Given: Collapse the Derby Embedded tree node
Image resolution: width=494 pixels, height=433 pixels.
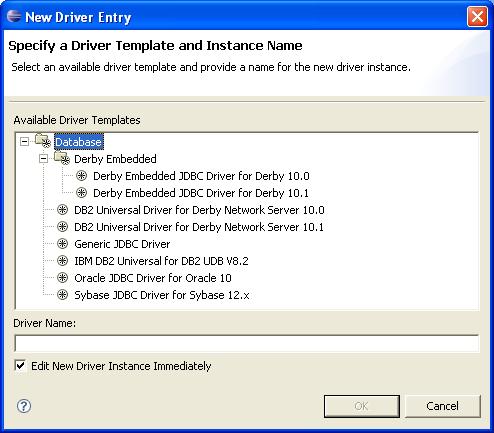Looking at the screenshot, I should (x=43, y=159).
